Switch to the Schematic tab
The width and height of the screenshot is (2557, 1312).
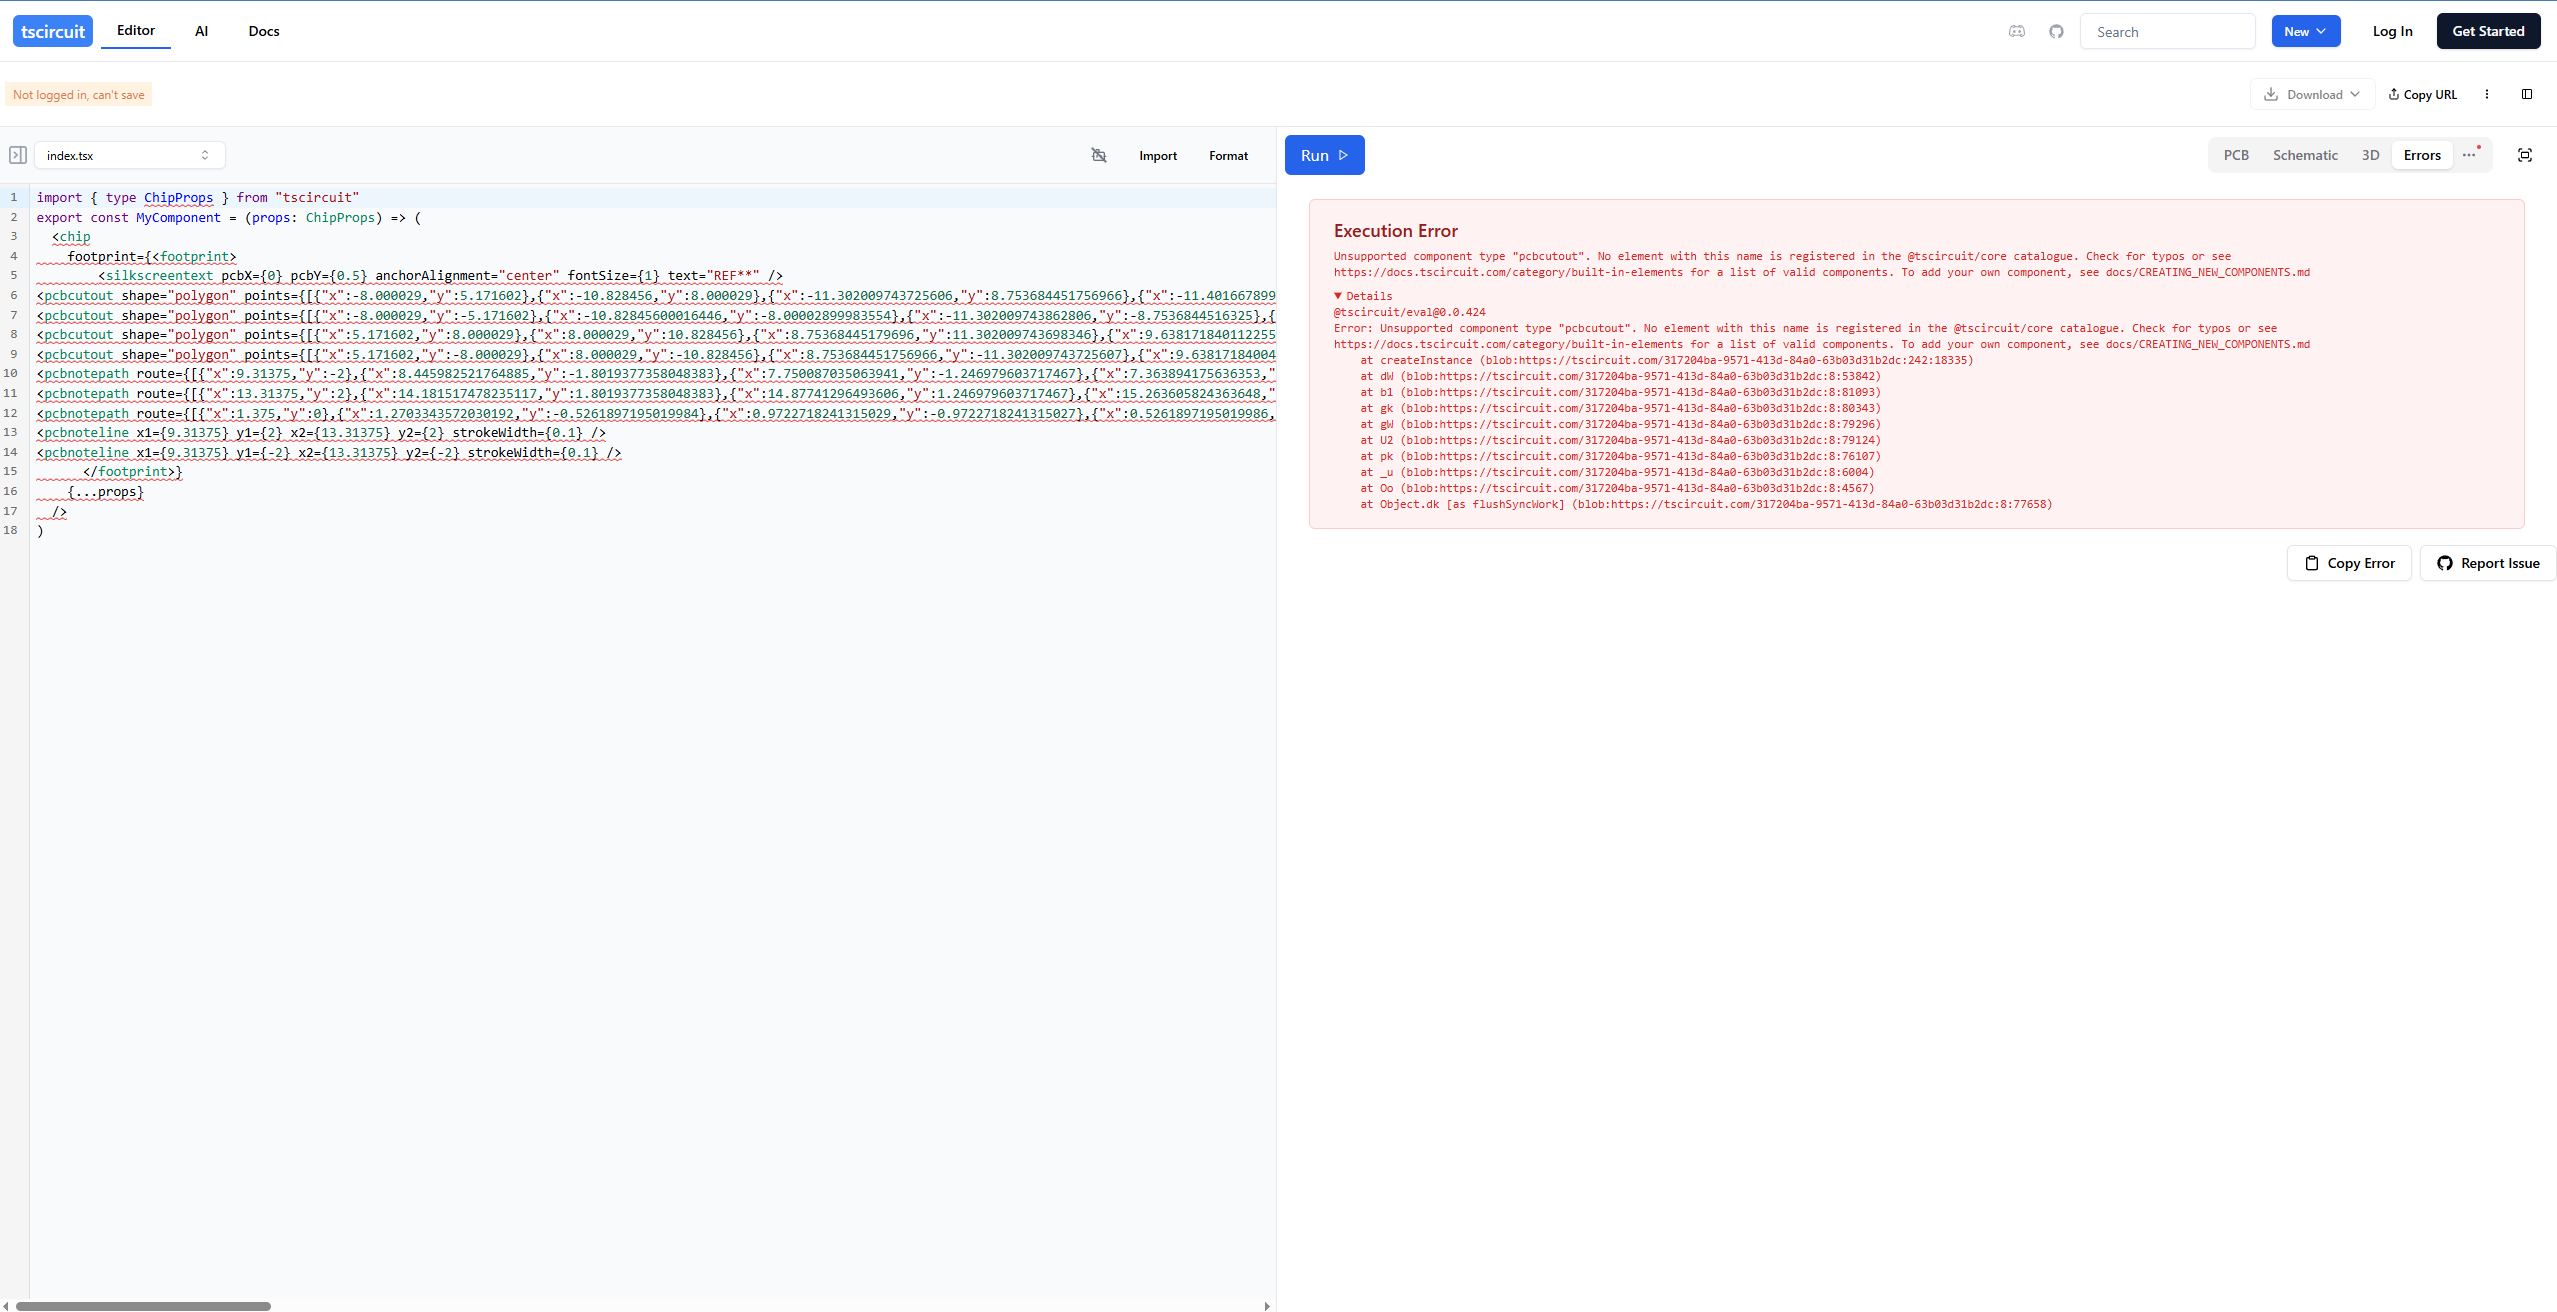(x=2305, y=155)
